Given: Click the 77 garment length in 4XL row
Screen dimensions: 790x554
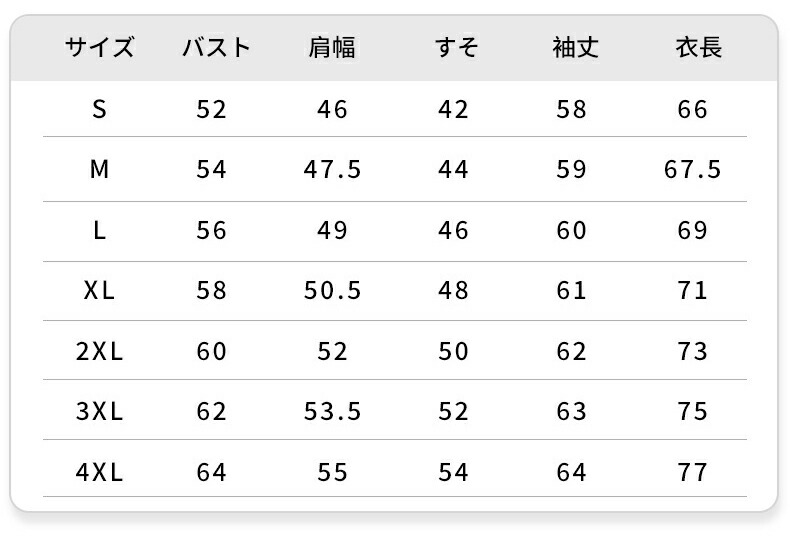Looking at the screenshot, I should (692, 472).
